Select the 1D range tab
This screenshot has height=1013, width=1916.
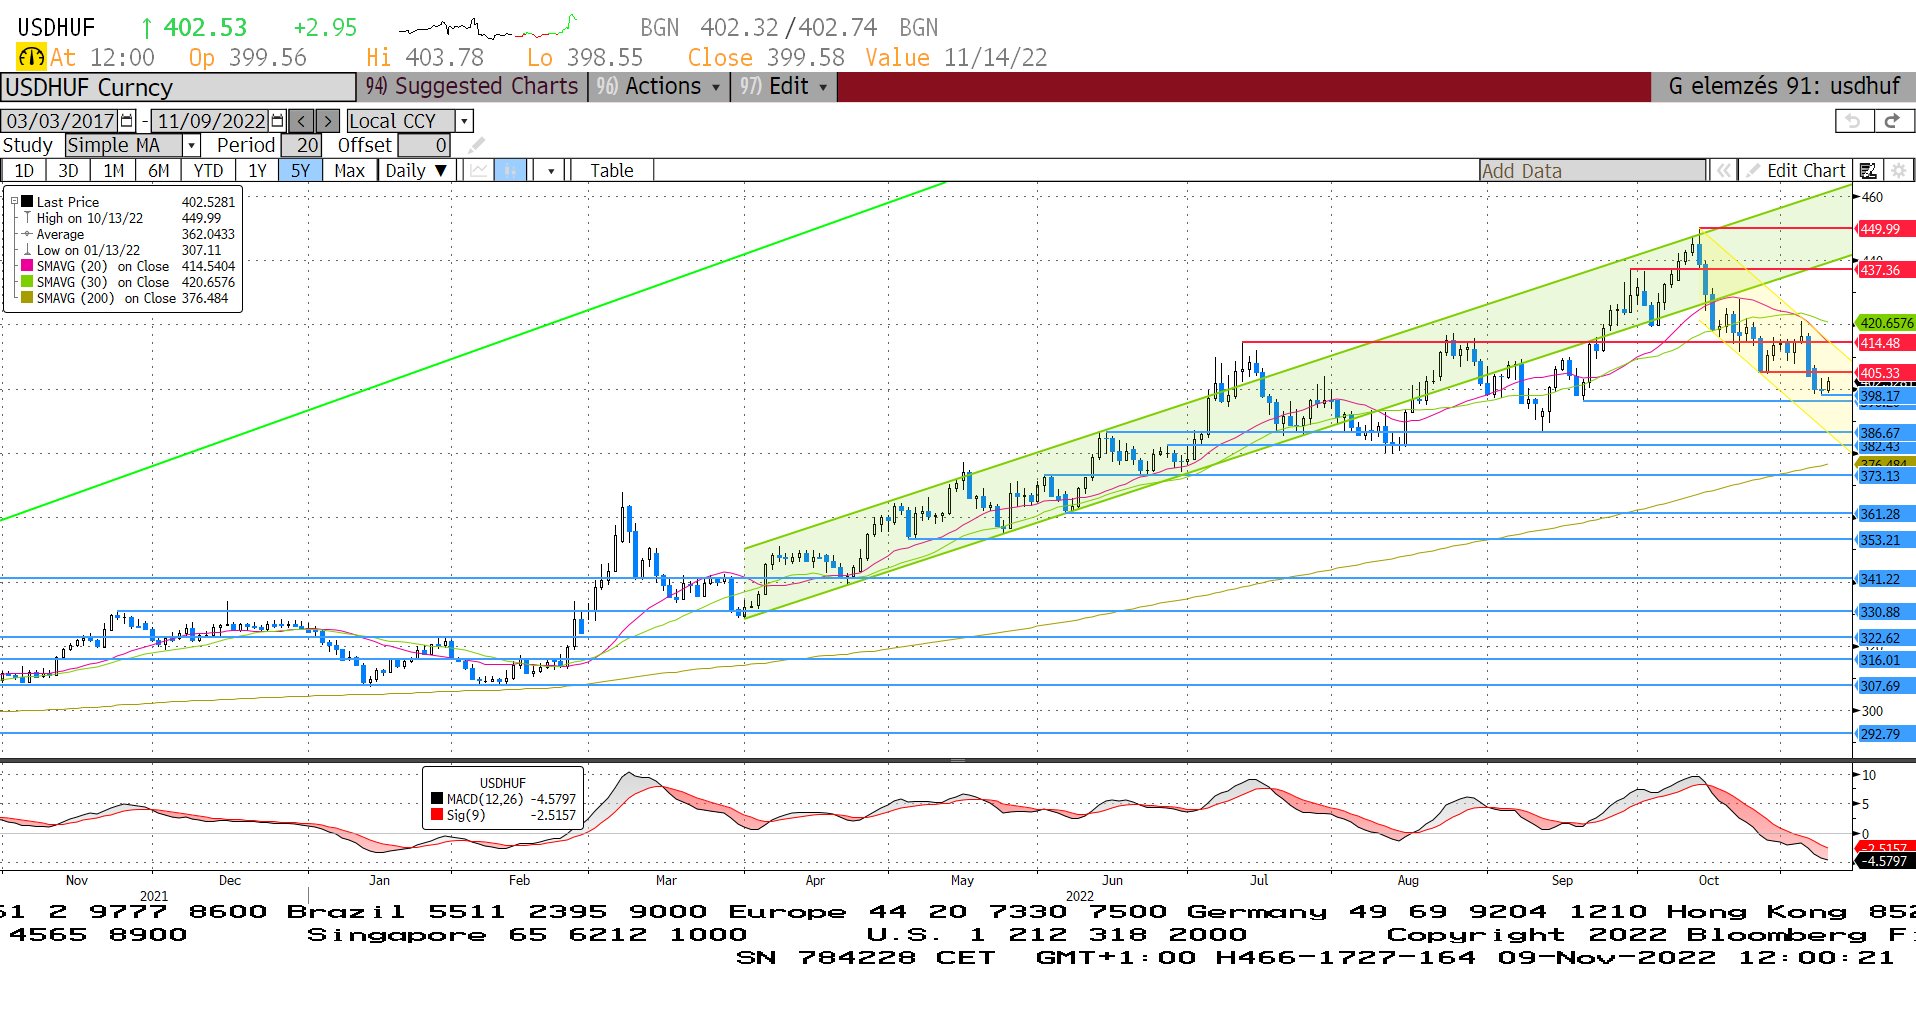coord(24,170)
